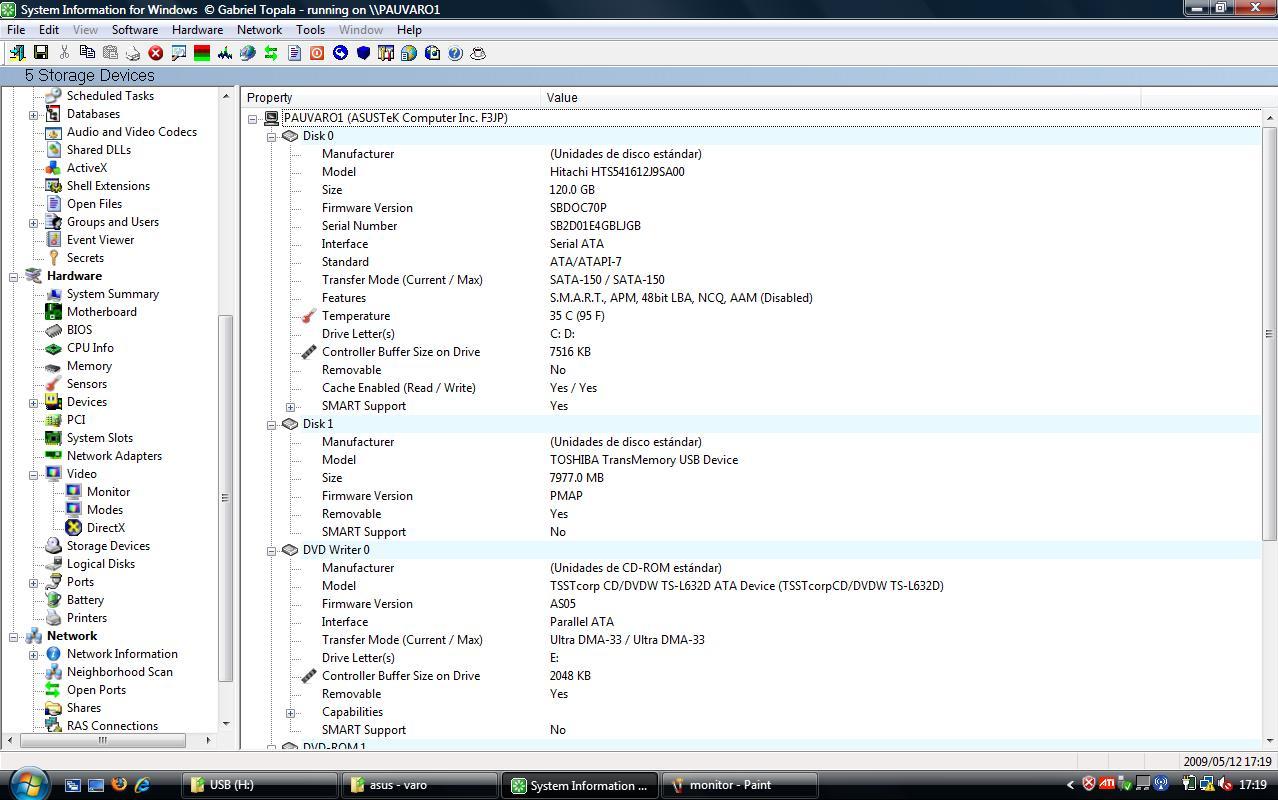Expand Capabilities under DVD Writer 0
1278x800 pixels.
(x=290, y=712)
